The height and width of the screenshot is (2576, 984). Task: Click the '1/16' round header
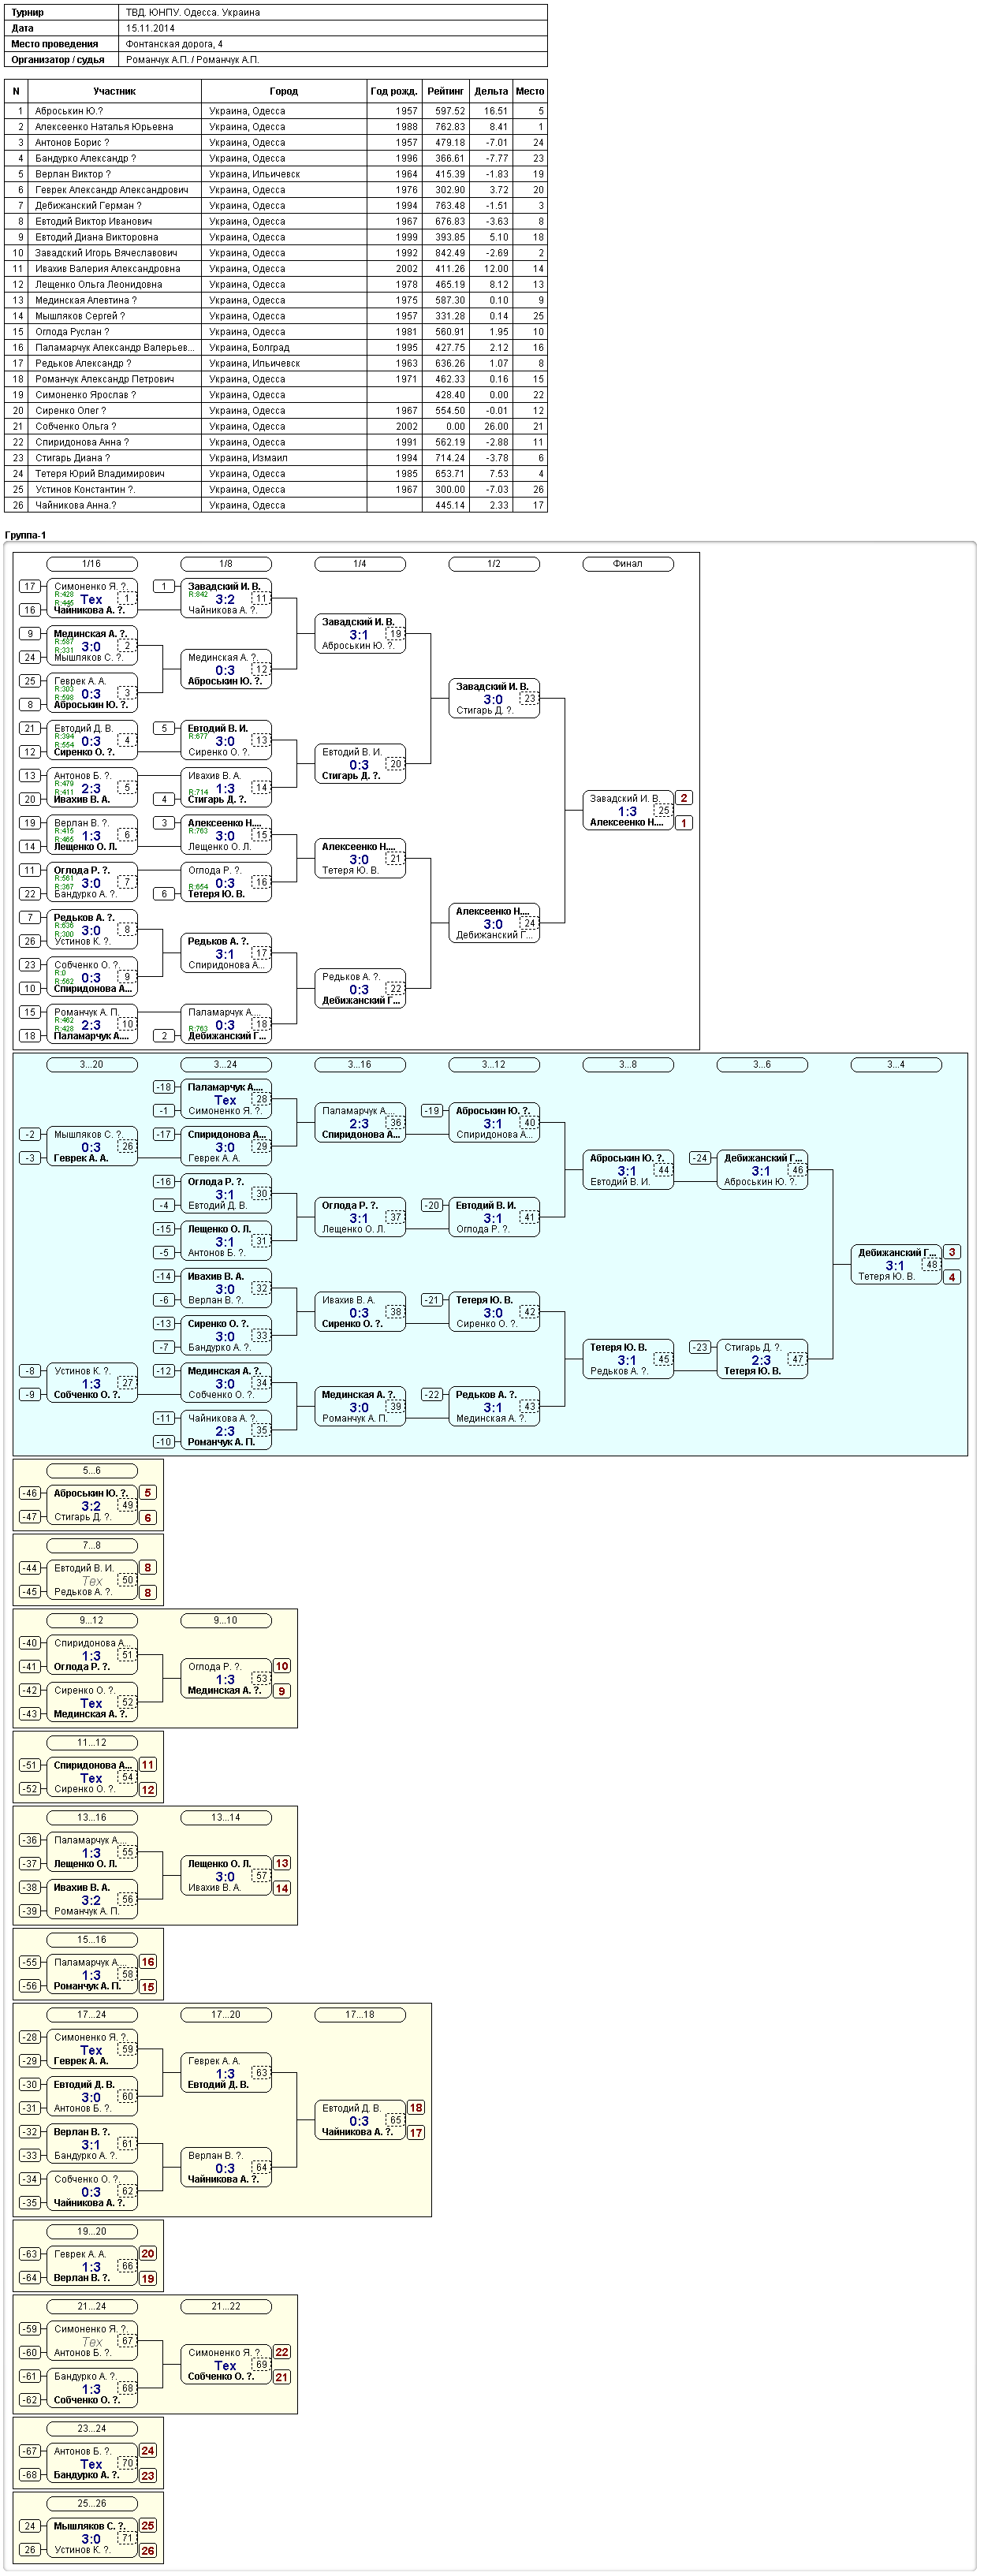pyautogui.click(x=91, y=564)
